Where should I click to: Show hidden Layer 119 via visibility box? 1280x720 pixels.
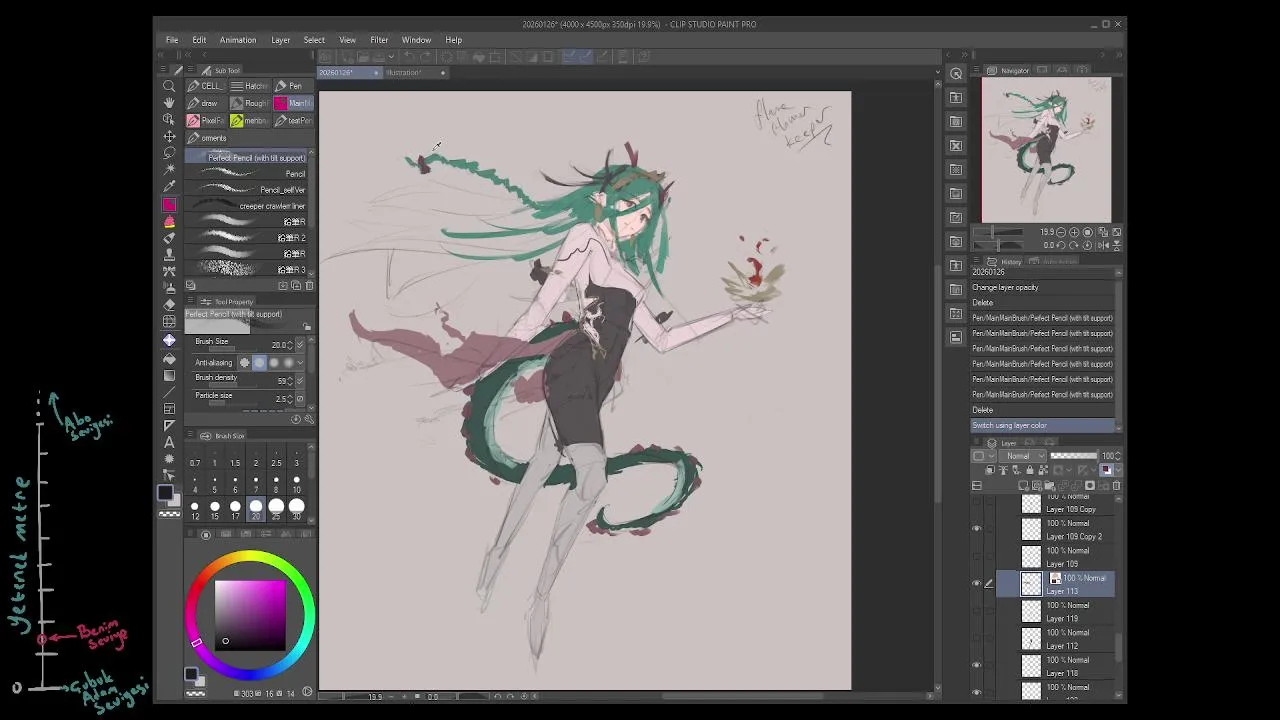[x=977, y=612]
